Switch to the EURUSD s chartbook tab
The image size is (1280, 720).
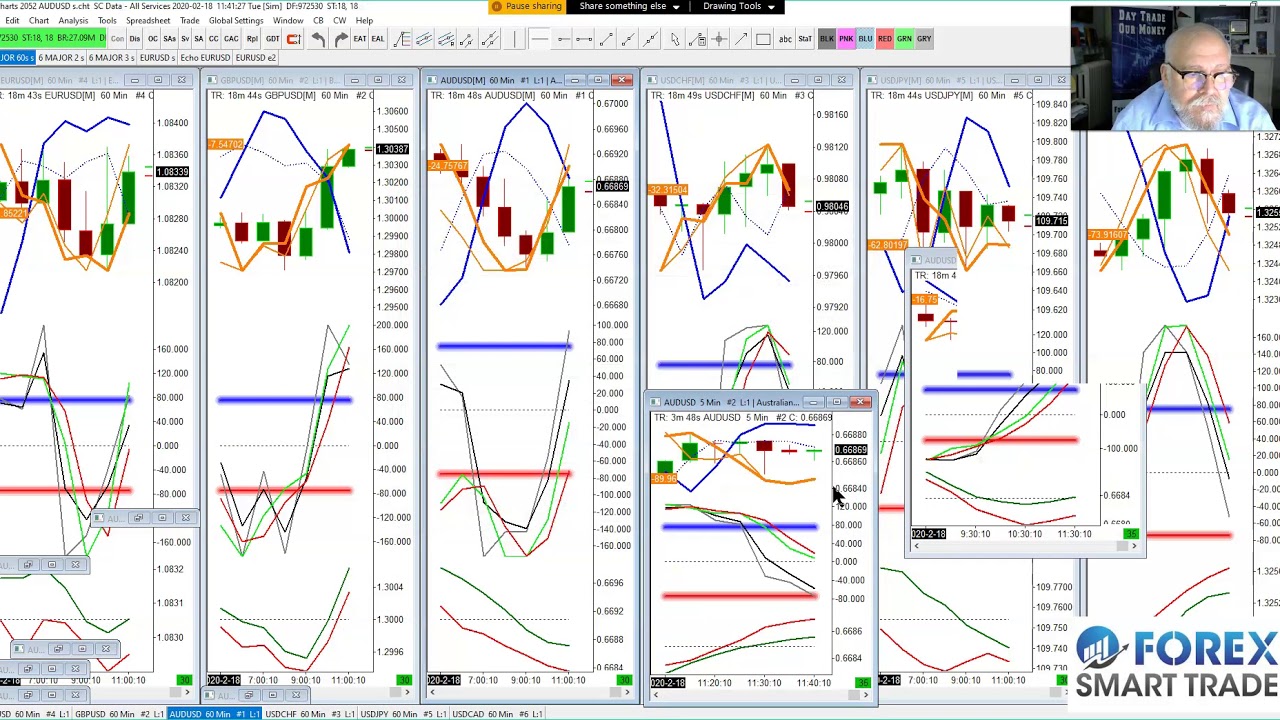tap(157, 57)
